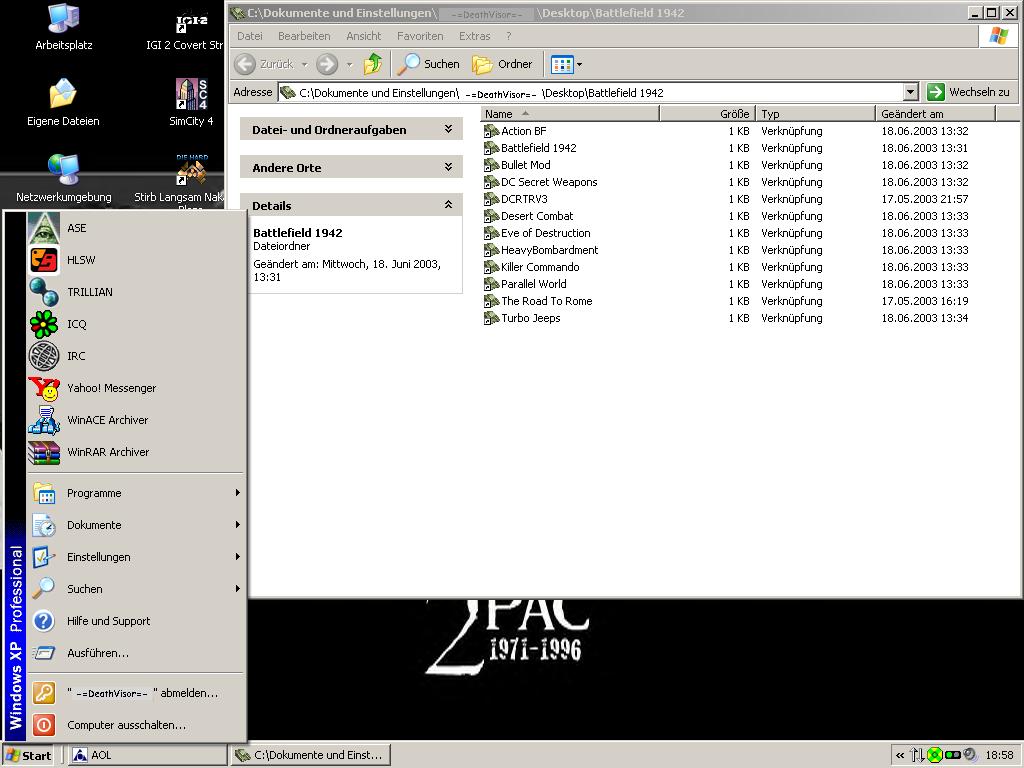Open the ? help menu

pos(509,36)
